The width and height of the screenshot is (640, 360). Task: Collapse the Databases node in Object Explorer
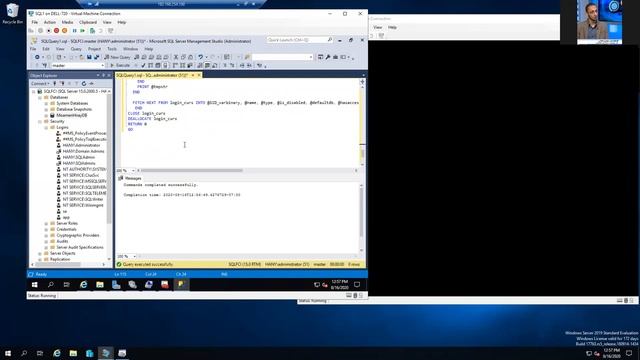click(40, 98)
